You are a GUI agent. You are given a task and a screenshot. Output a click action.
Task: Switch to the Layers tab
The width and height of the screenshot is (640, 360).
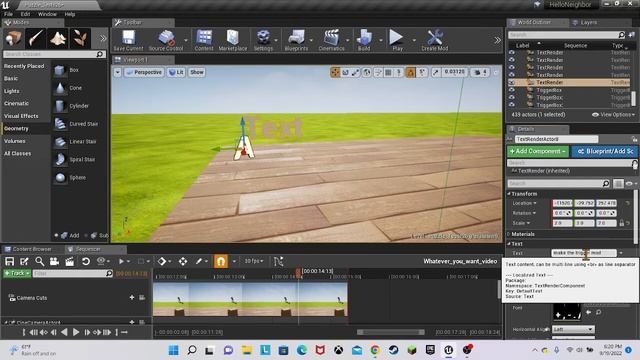[x=588, y=22]
